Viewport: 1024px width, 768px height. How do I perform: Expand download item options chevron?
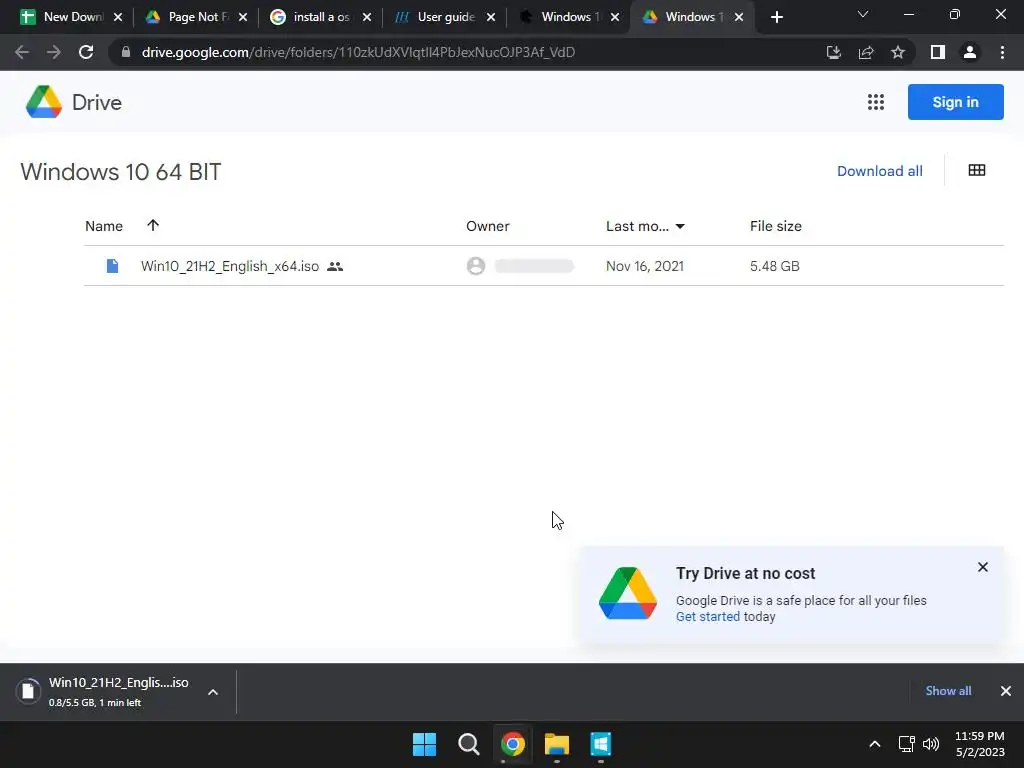213,692
